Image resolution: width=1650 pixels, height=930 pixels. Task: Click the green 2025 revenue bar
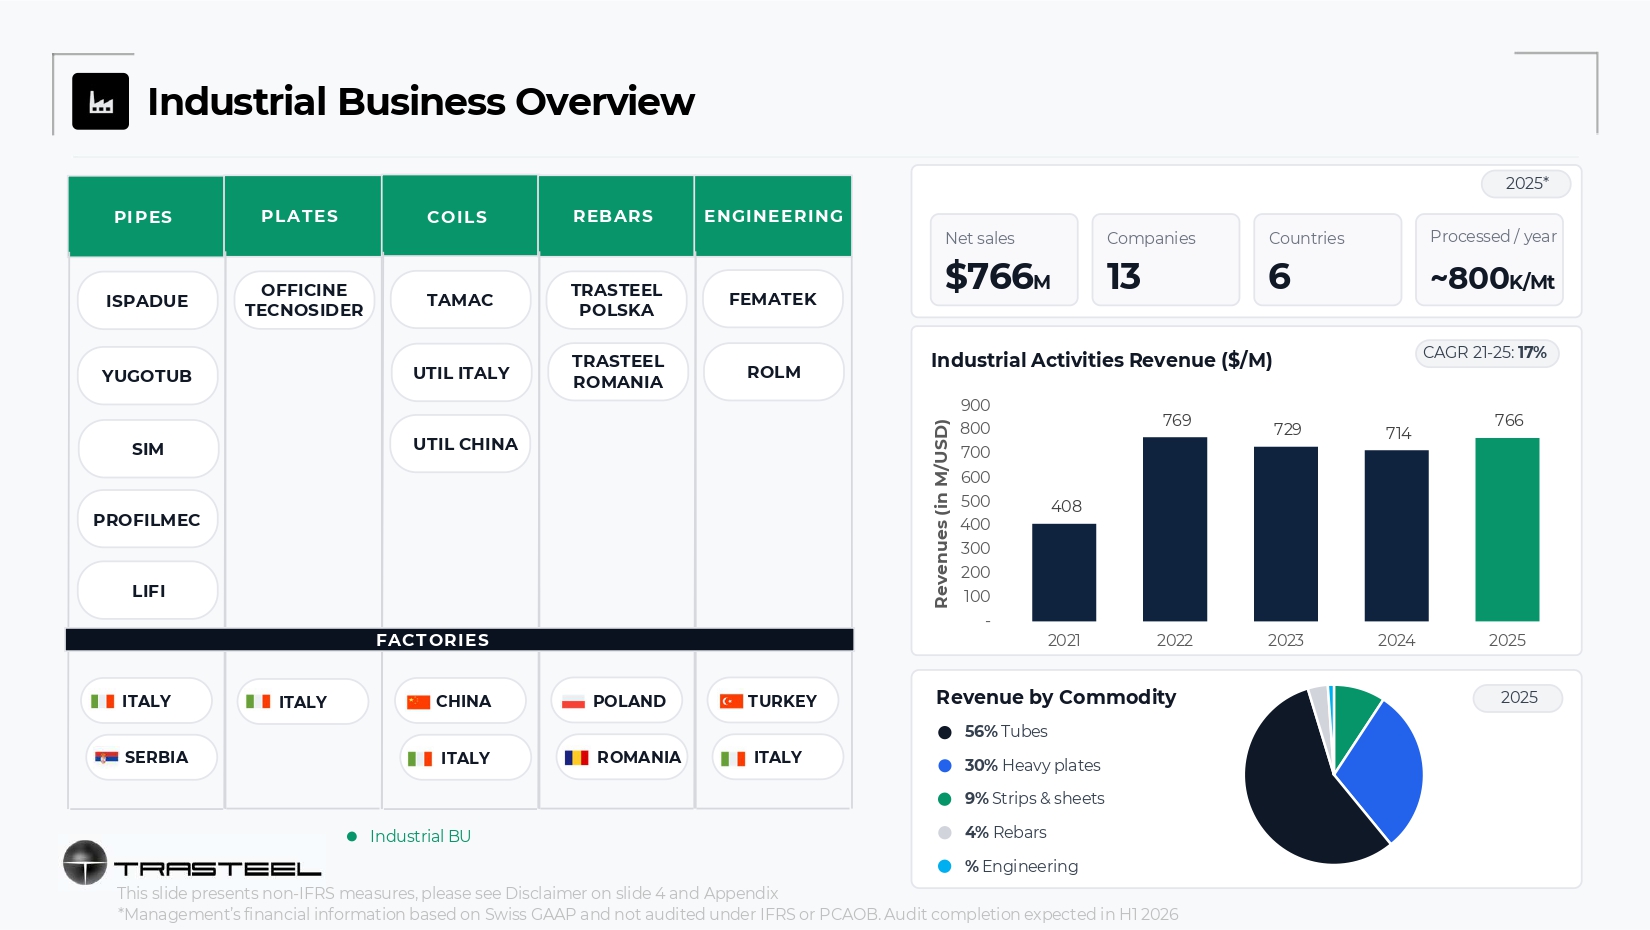(x=1507, y=530)
